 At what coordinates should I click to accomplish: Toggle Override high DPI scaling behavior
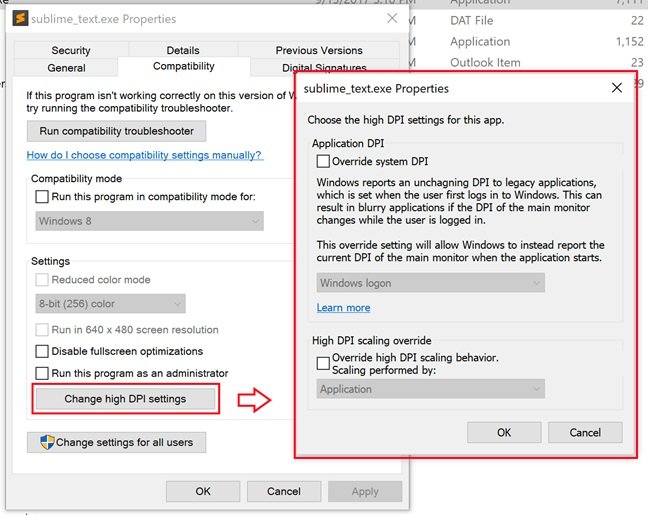323,364
